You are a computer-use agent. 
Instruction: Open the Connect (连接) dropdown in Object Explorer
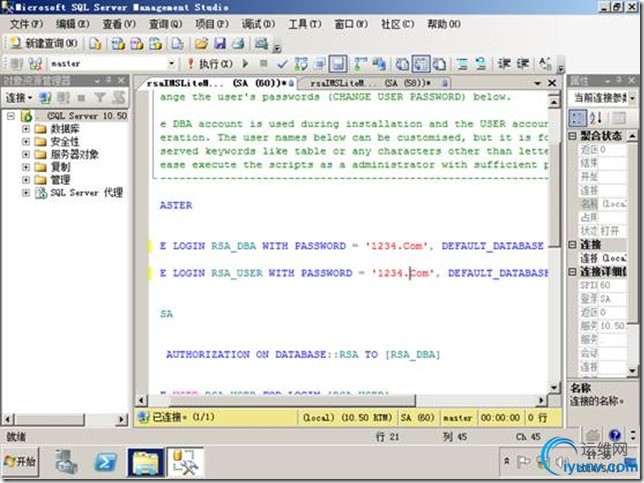pyautogui.click(x=18, y=98)
